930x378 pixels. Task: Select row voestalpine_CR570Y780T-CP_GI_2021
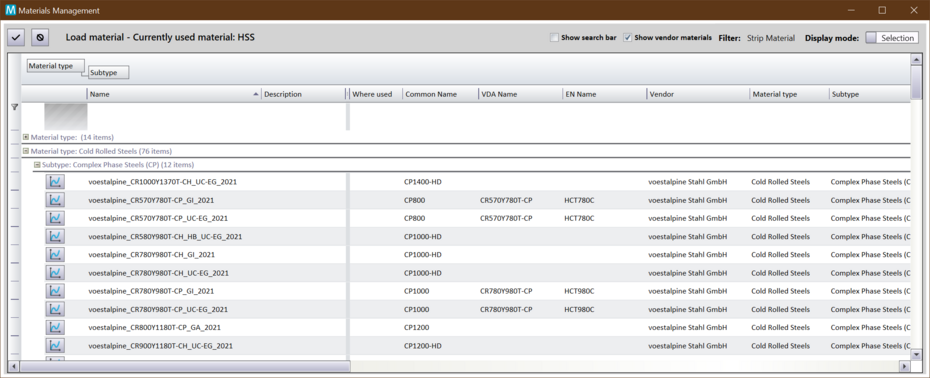pos(466,200)
